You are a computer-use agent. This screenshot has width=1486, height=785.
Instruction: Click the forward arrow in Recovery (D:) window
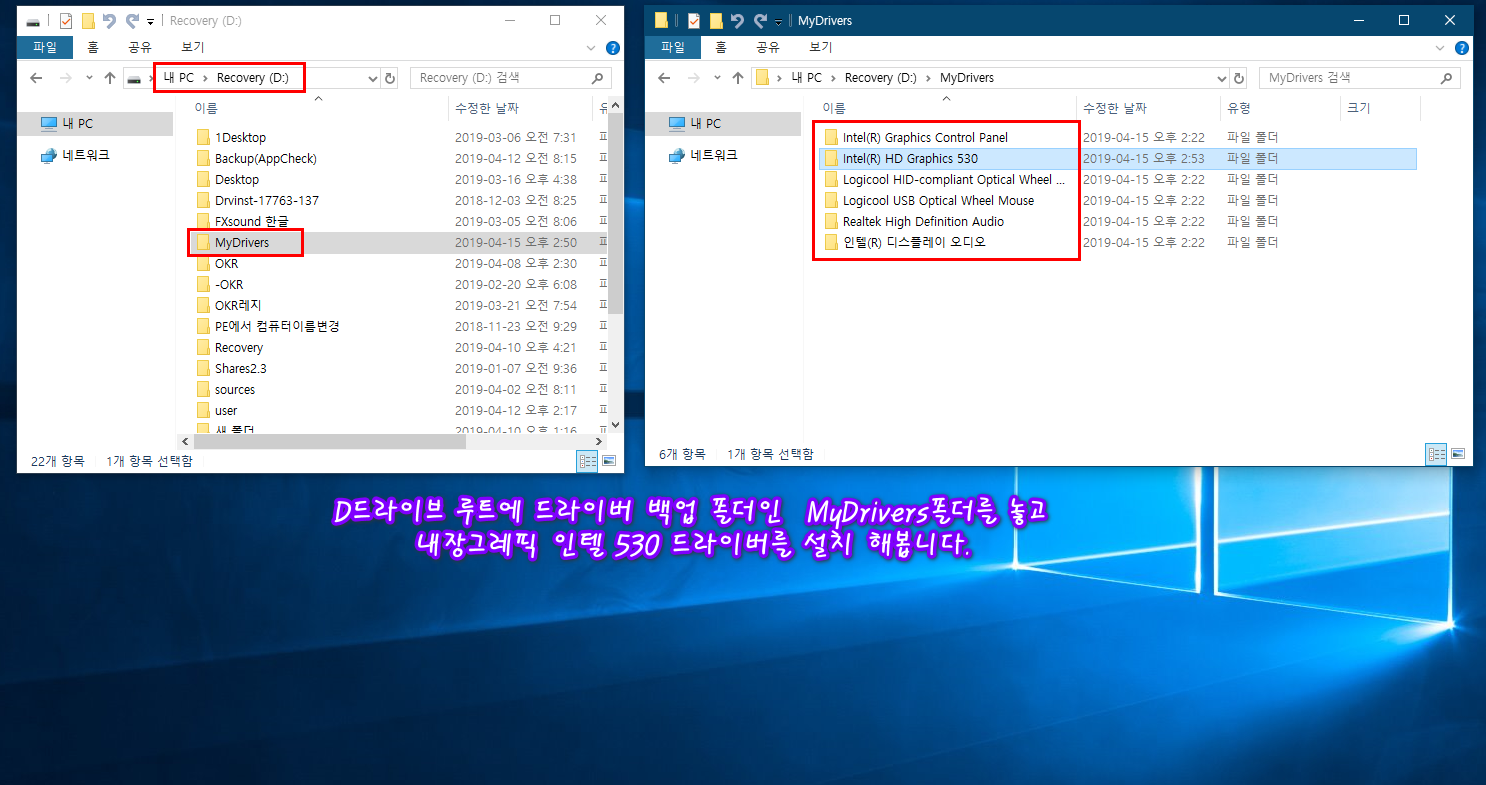click(x=65, y=78)
